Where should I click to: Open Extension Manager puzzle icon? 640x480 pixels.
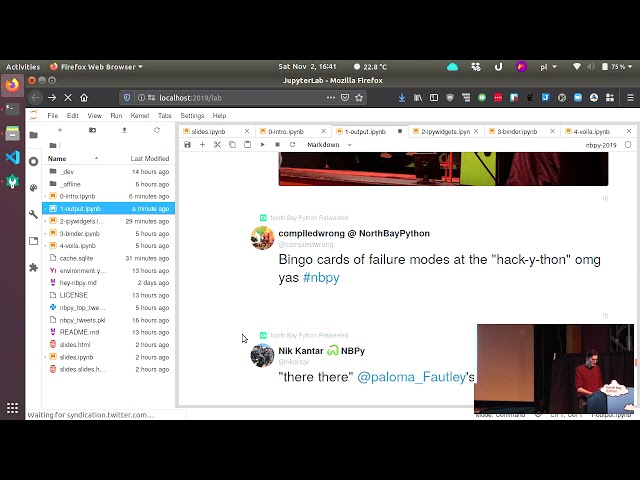[x=33, y=267]
